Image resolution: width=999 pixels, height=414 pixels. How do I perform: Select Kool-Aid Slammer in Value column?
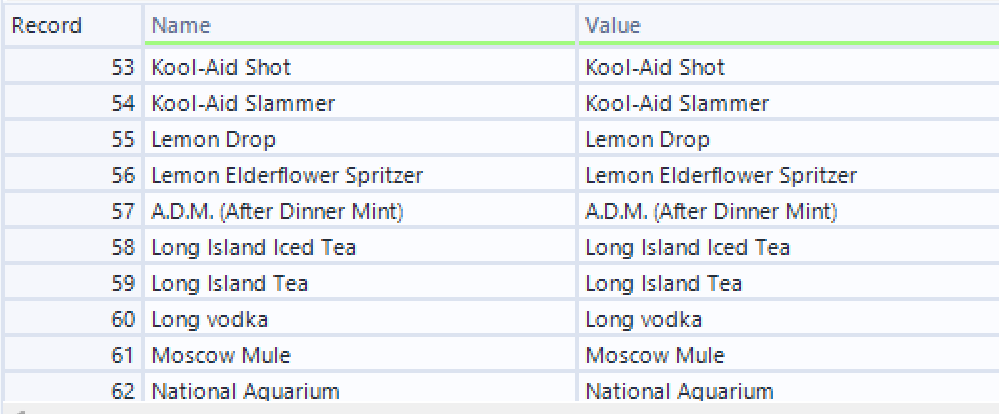point(677,104)
